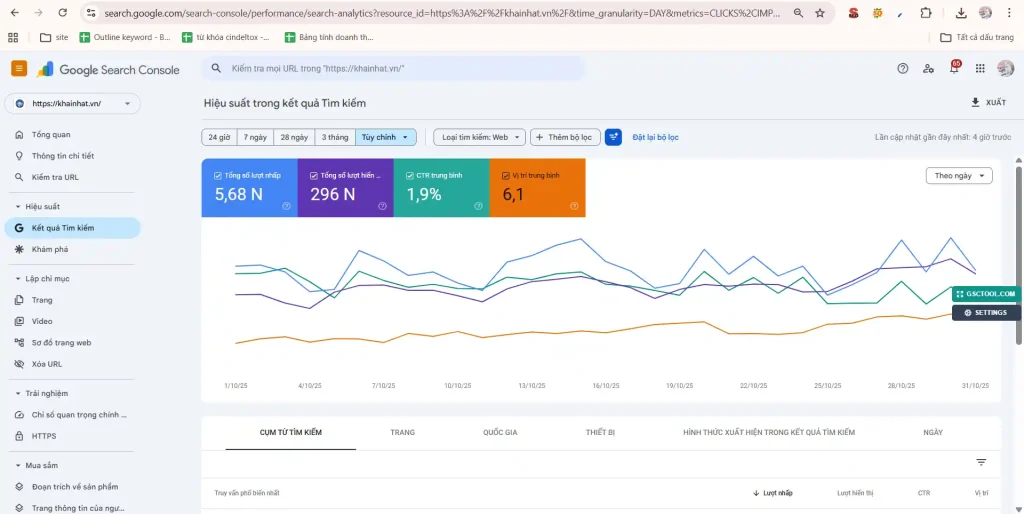Open the Tùy chỉnh date range dropdown

pos(385,137)
